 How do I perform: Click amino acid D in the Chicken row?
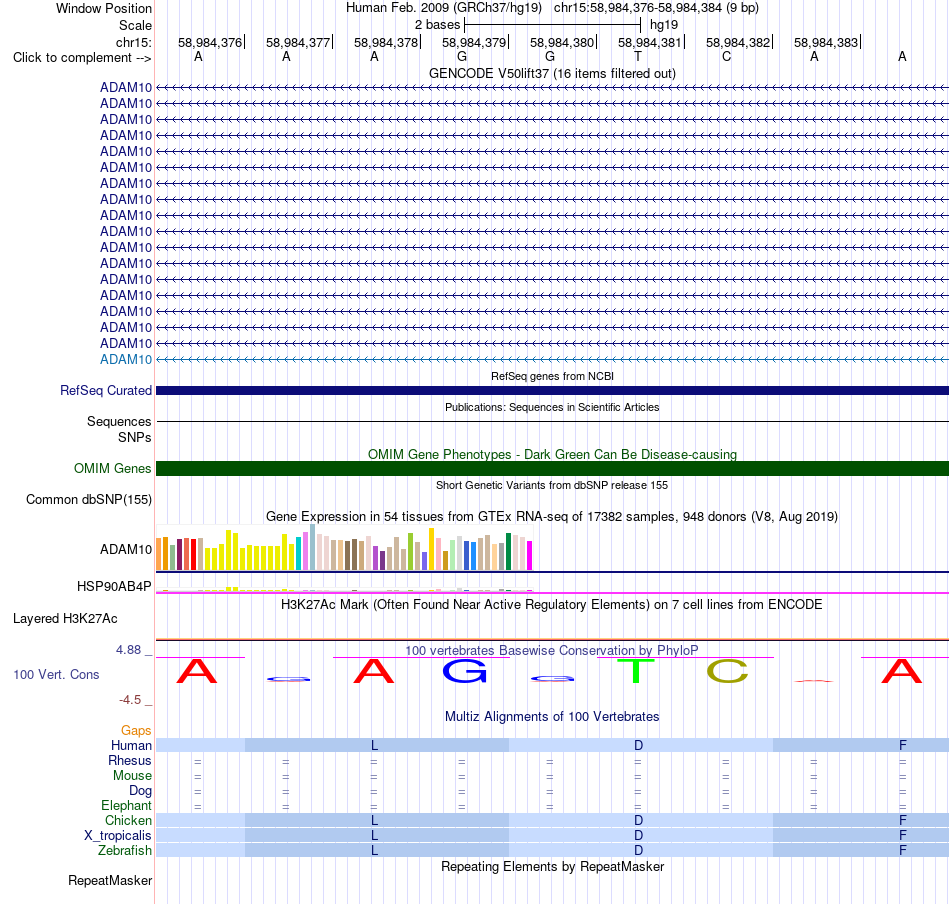(638, 820)
